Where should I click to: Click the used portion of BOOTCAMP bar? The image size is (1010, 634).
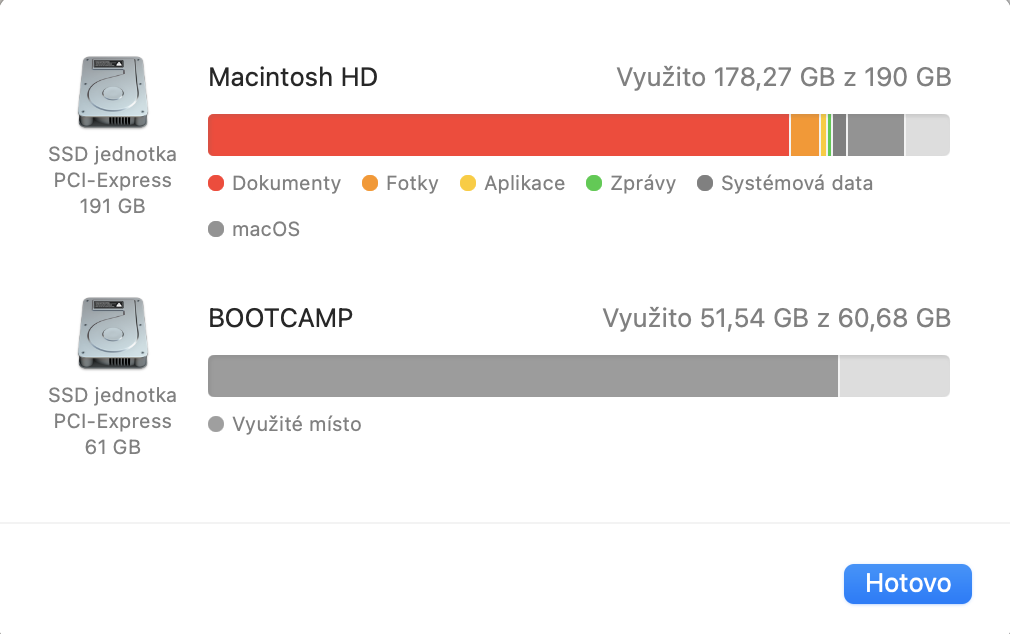pos(520,376)
